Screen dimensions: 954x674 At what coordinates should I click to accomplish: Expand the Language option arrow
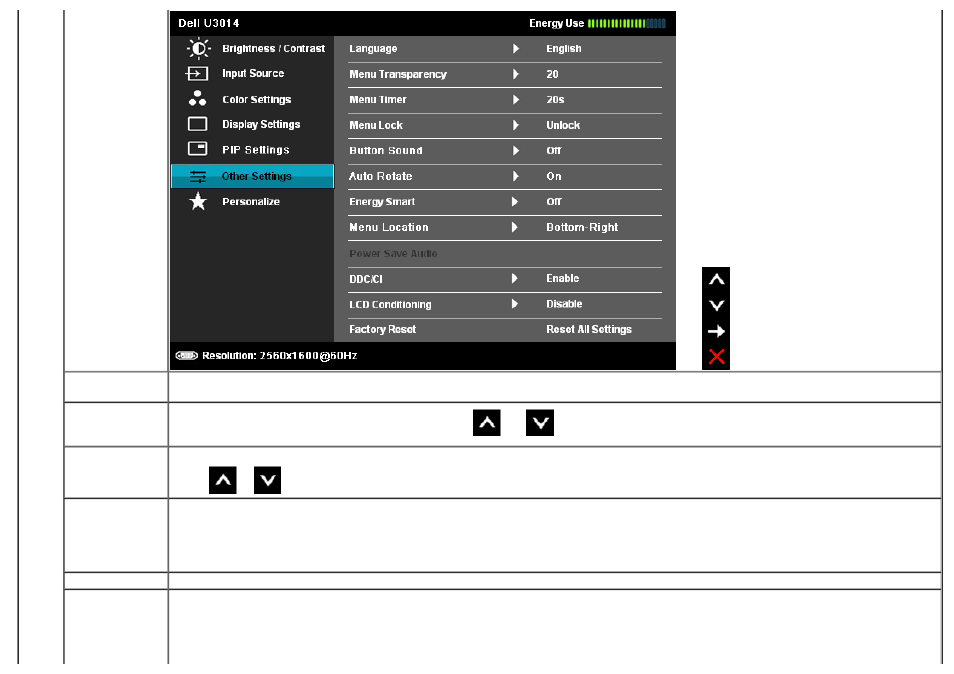click(515, 49)
